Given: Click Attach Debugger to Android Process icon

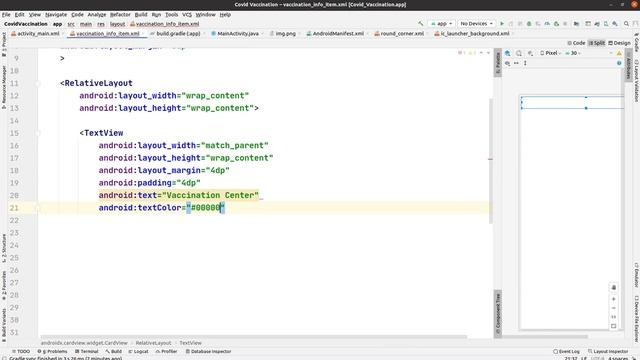Looking at the screenshot, I should [x=556, y=24].
